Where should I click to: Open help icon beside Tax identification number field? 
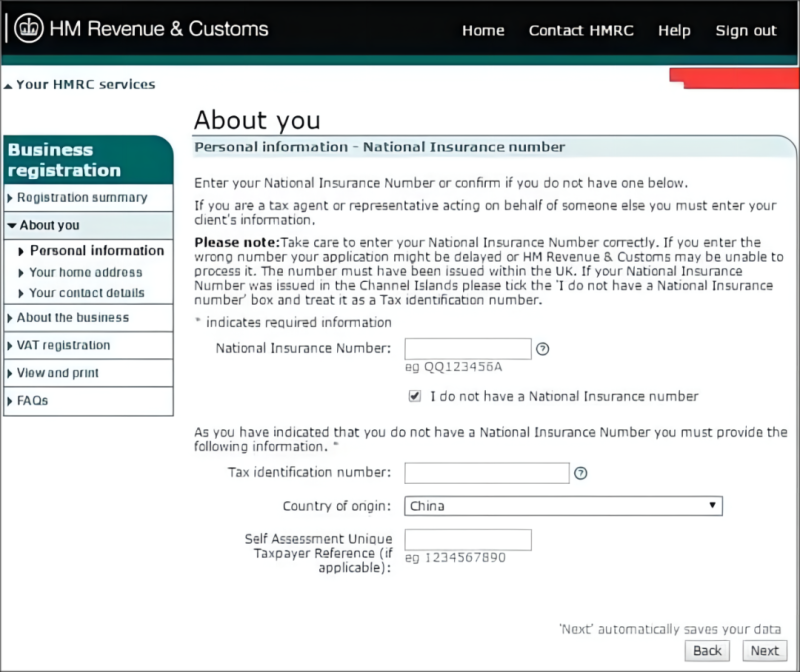(x=581, y=474)
